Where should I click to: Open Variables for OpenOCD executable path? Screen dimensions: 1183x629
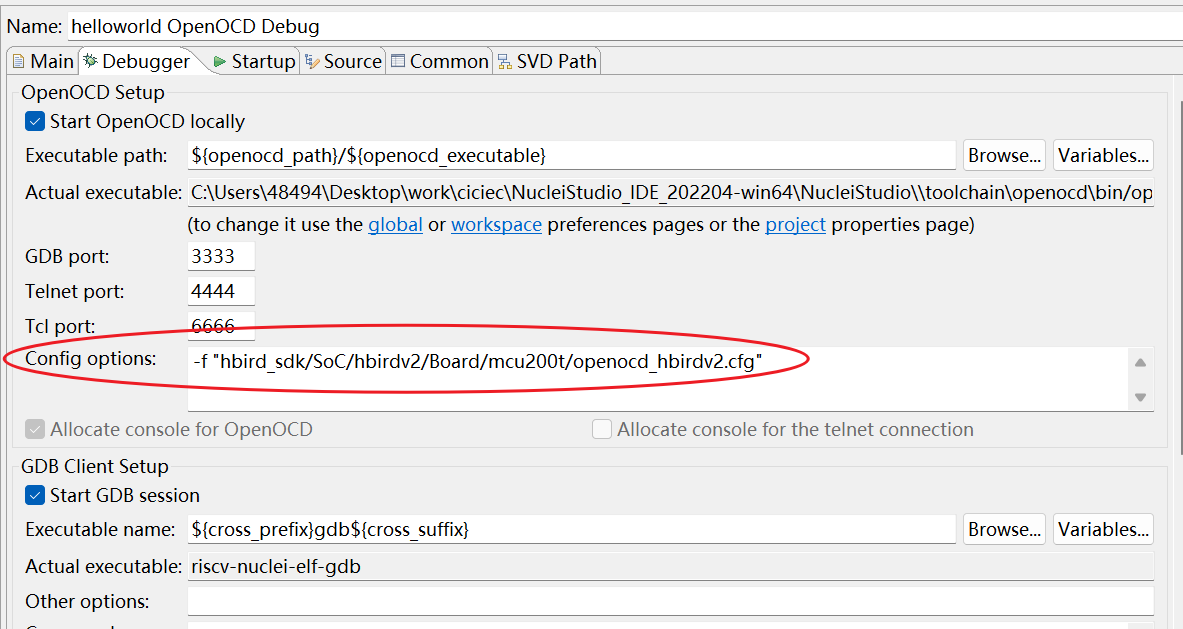(1103, 156)
